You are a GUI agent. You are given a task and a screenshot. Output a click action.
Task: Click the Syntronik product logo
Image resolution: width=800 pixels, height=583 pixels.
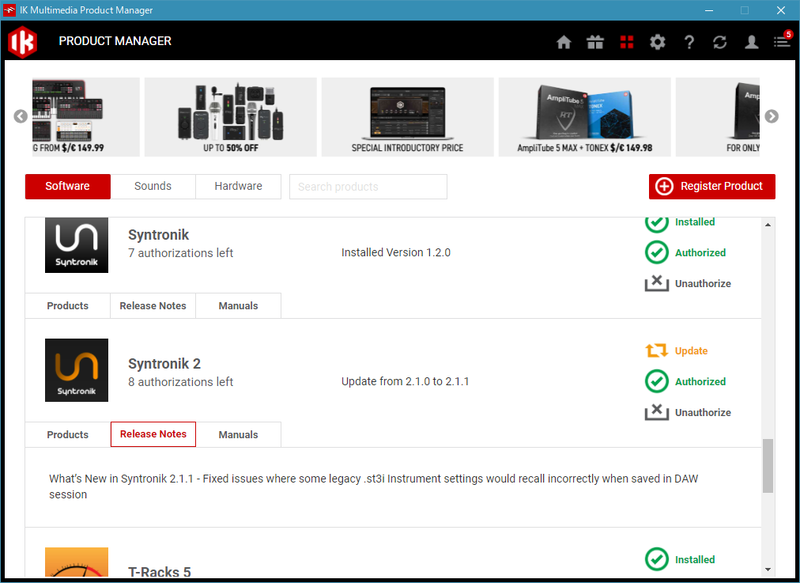[77, 245]
